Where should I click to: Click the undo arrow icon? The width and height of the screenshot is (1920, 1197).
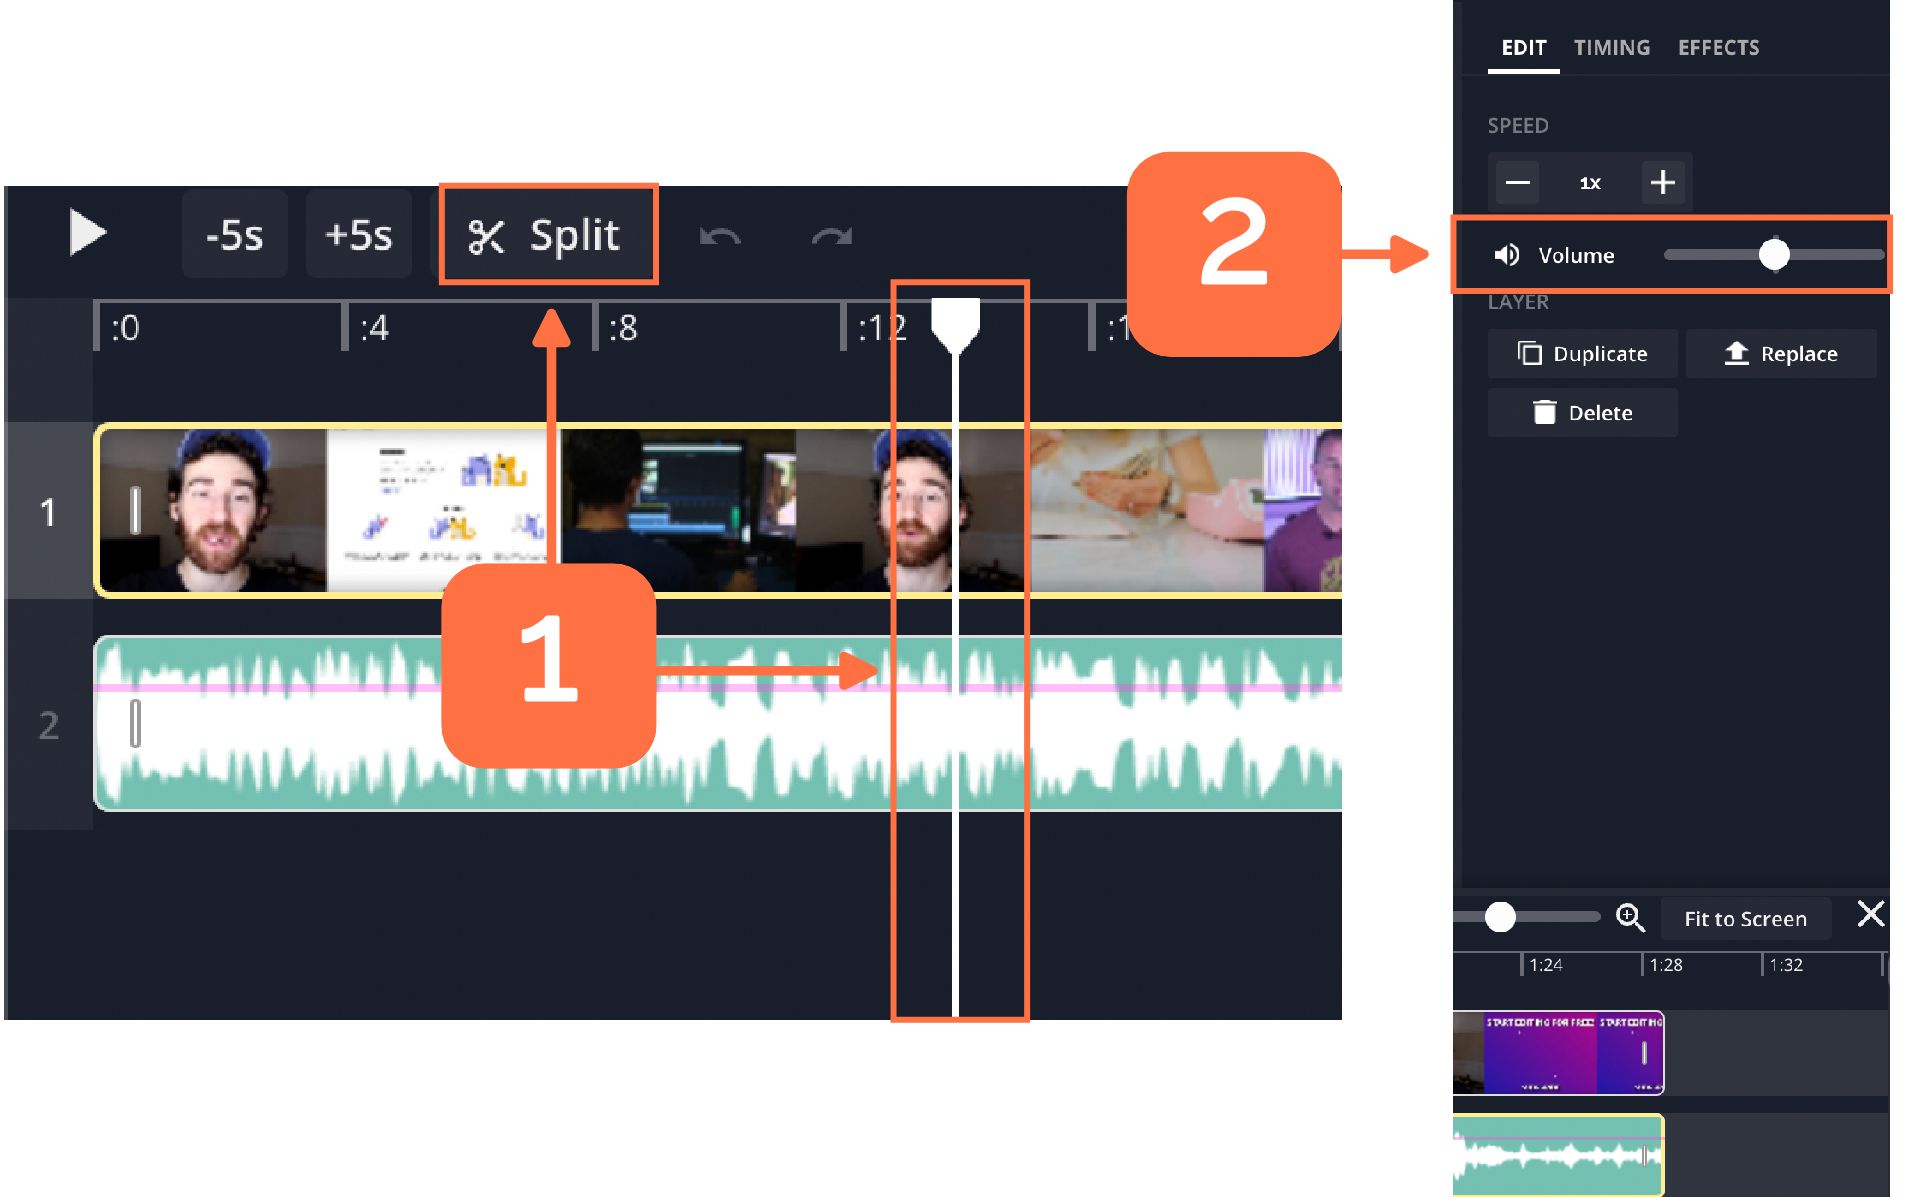point(720,237)
